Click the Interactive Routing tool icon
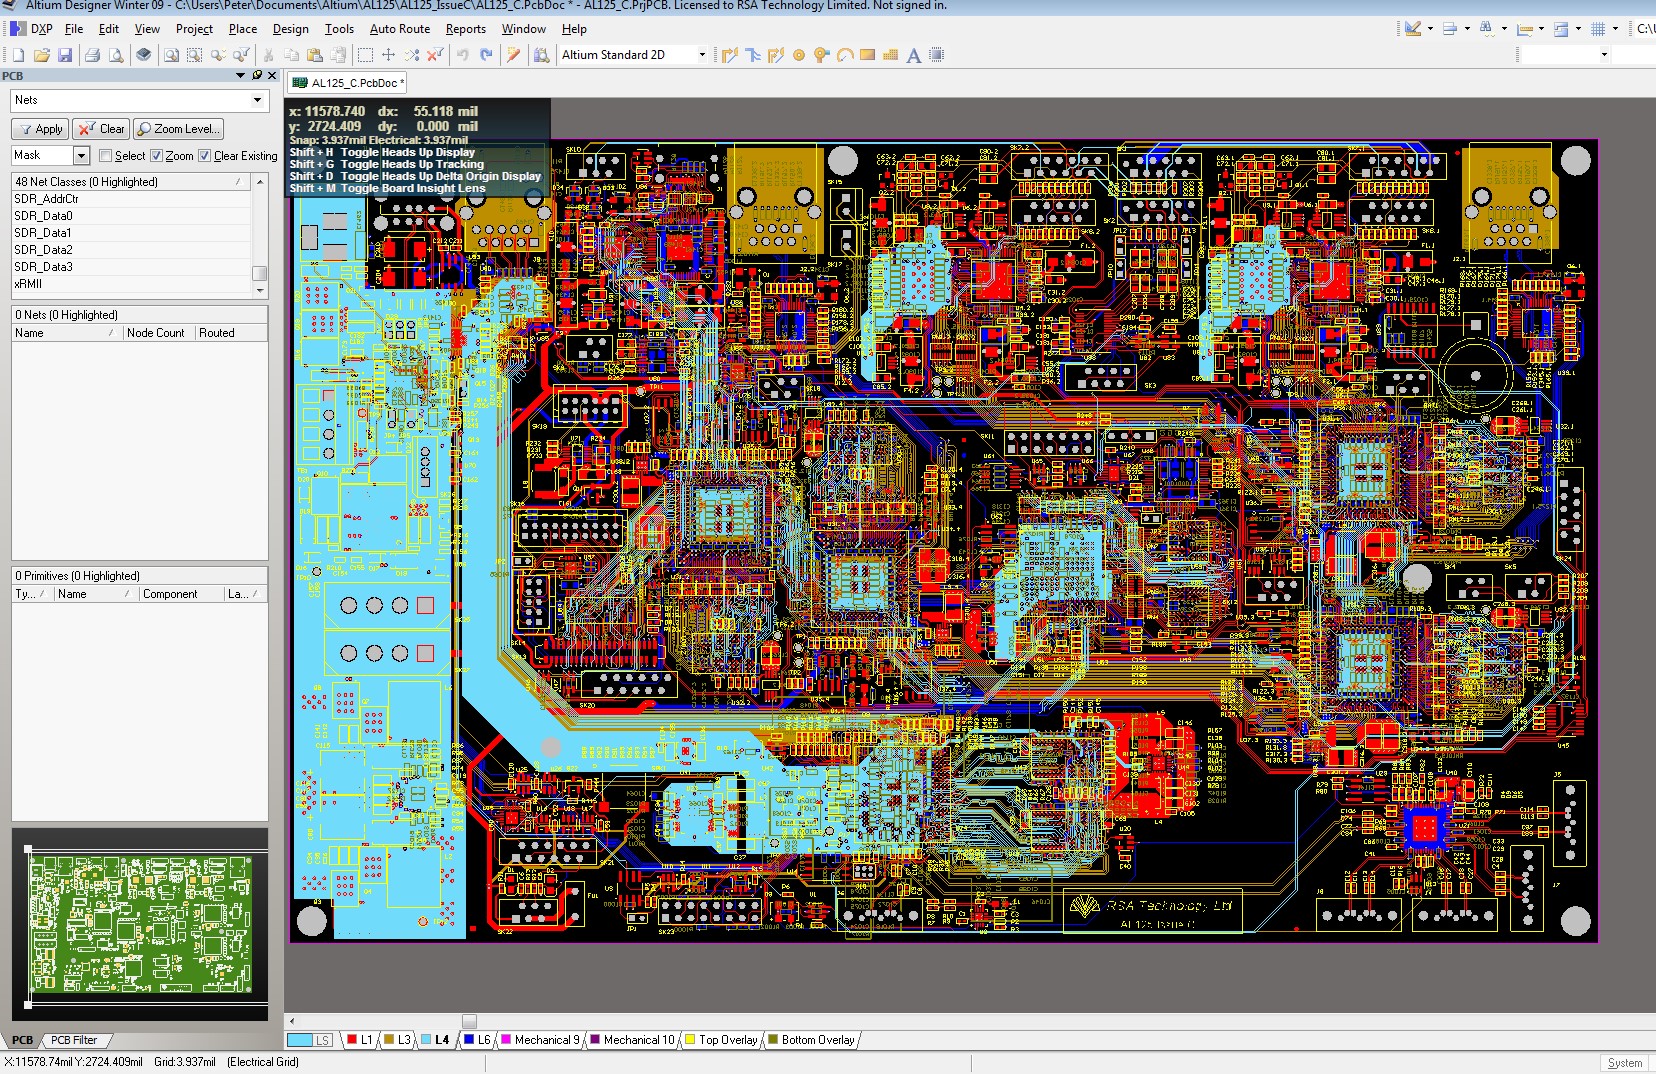Screen dimensions: 1656x1074 click(729, 55)
